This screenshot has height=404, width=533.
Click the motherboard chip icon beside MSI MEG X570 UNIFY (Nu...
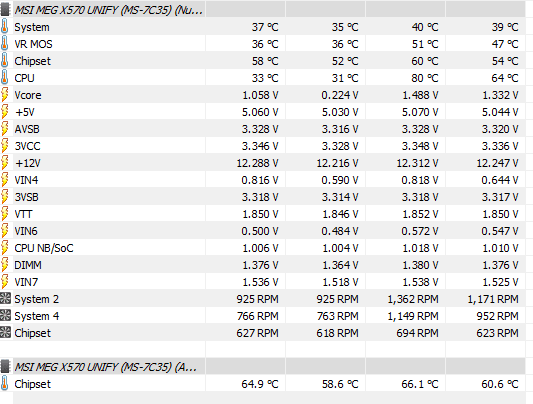click(5, 10)
